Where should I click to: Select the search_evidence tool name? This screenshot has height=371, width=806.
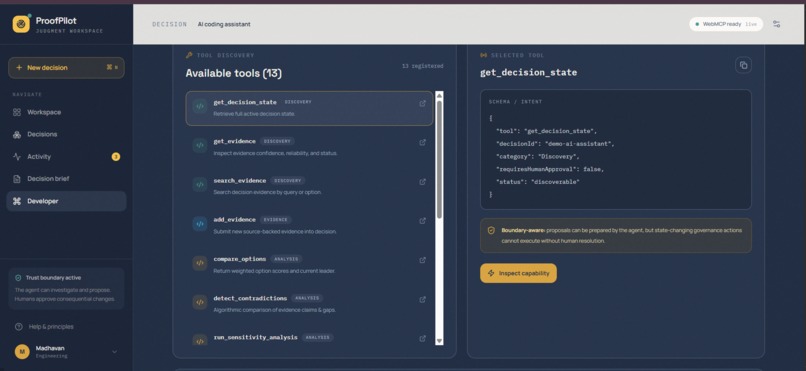[240, 180]
